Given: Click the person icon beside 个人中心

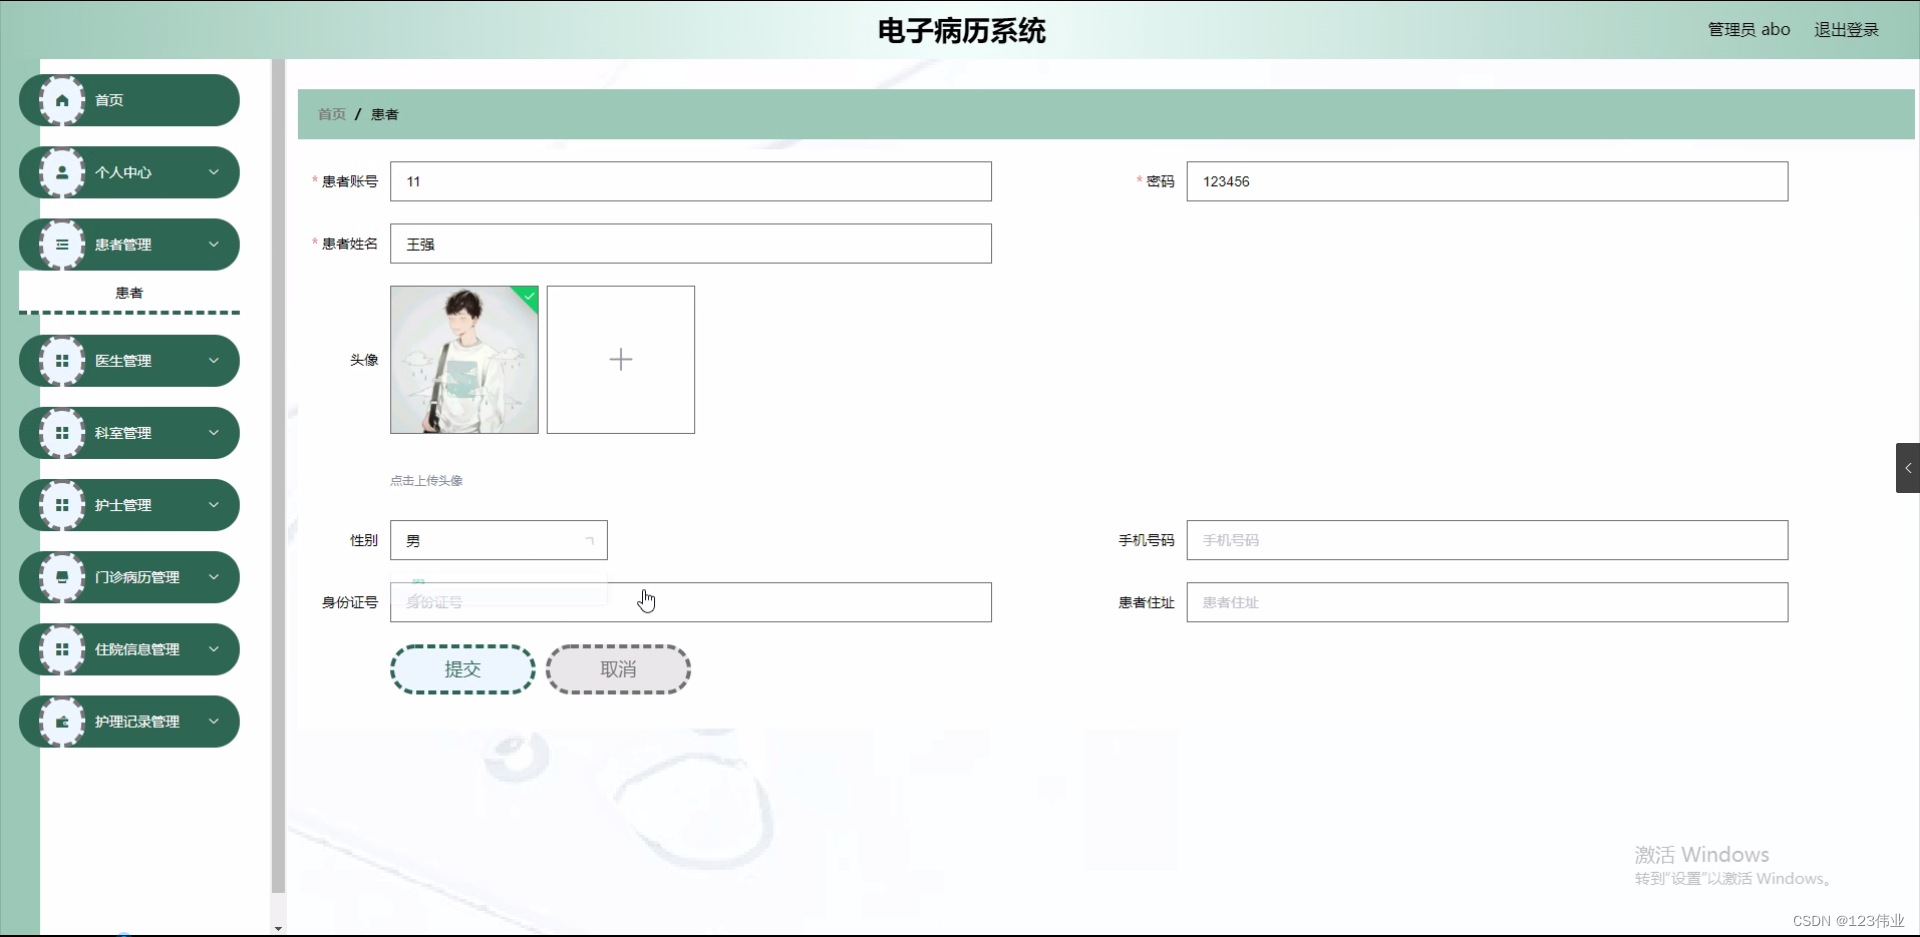Looking at the screenshot, I should pos(62,172).
